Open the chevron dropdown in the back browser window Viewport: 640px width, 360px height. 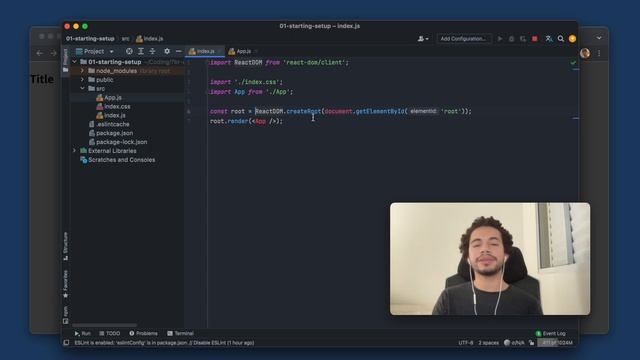click(599, 38)
